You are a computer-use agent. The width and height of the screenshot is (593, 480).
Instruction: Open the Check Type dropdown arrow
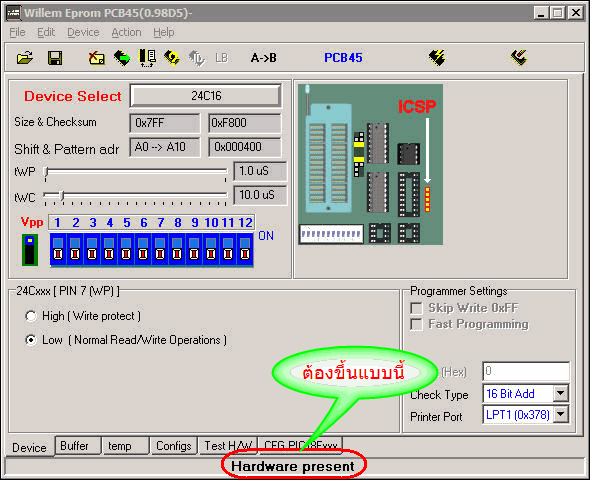561,393
